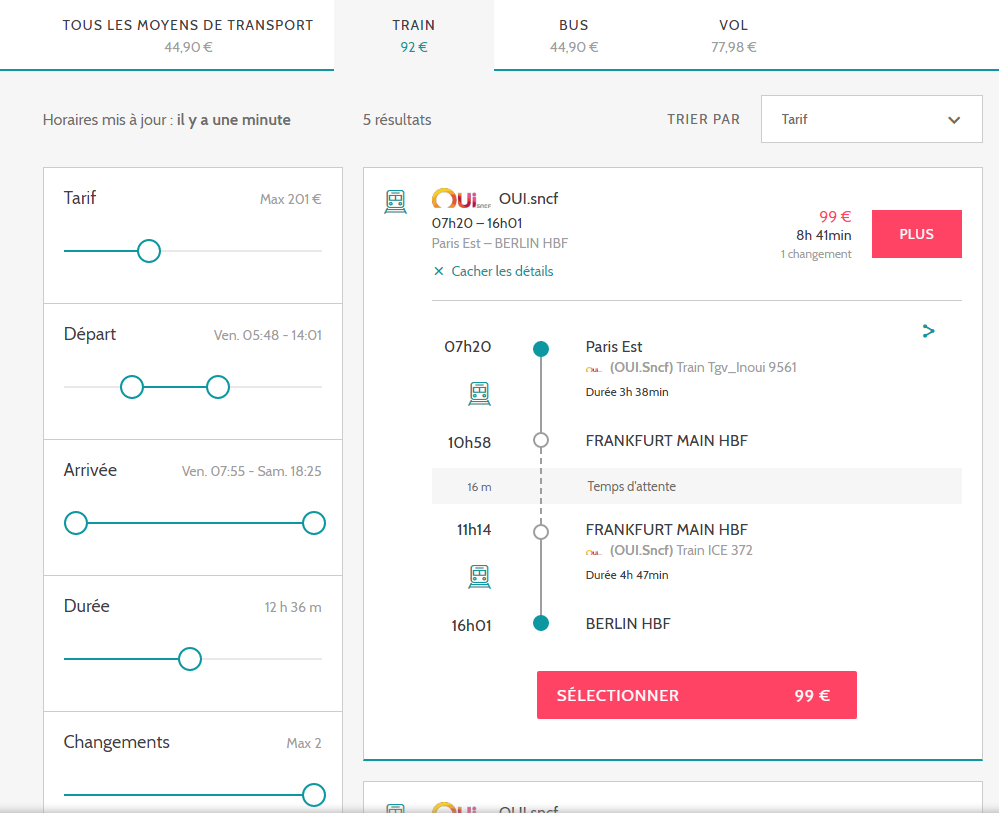999x814 pixels.
Task: Click the teal arrow icon right of Paris Est
Action: [x=928, y=331]
